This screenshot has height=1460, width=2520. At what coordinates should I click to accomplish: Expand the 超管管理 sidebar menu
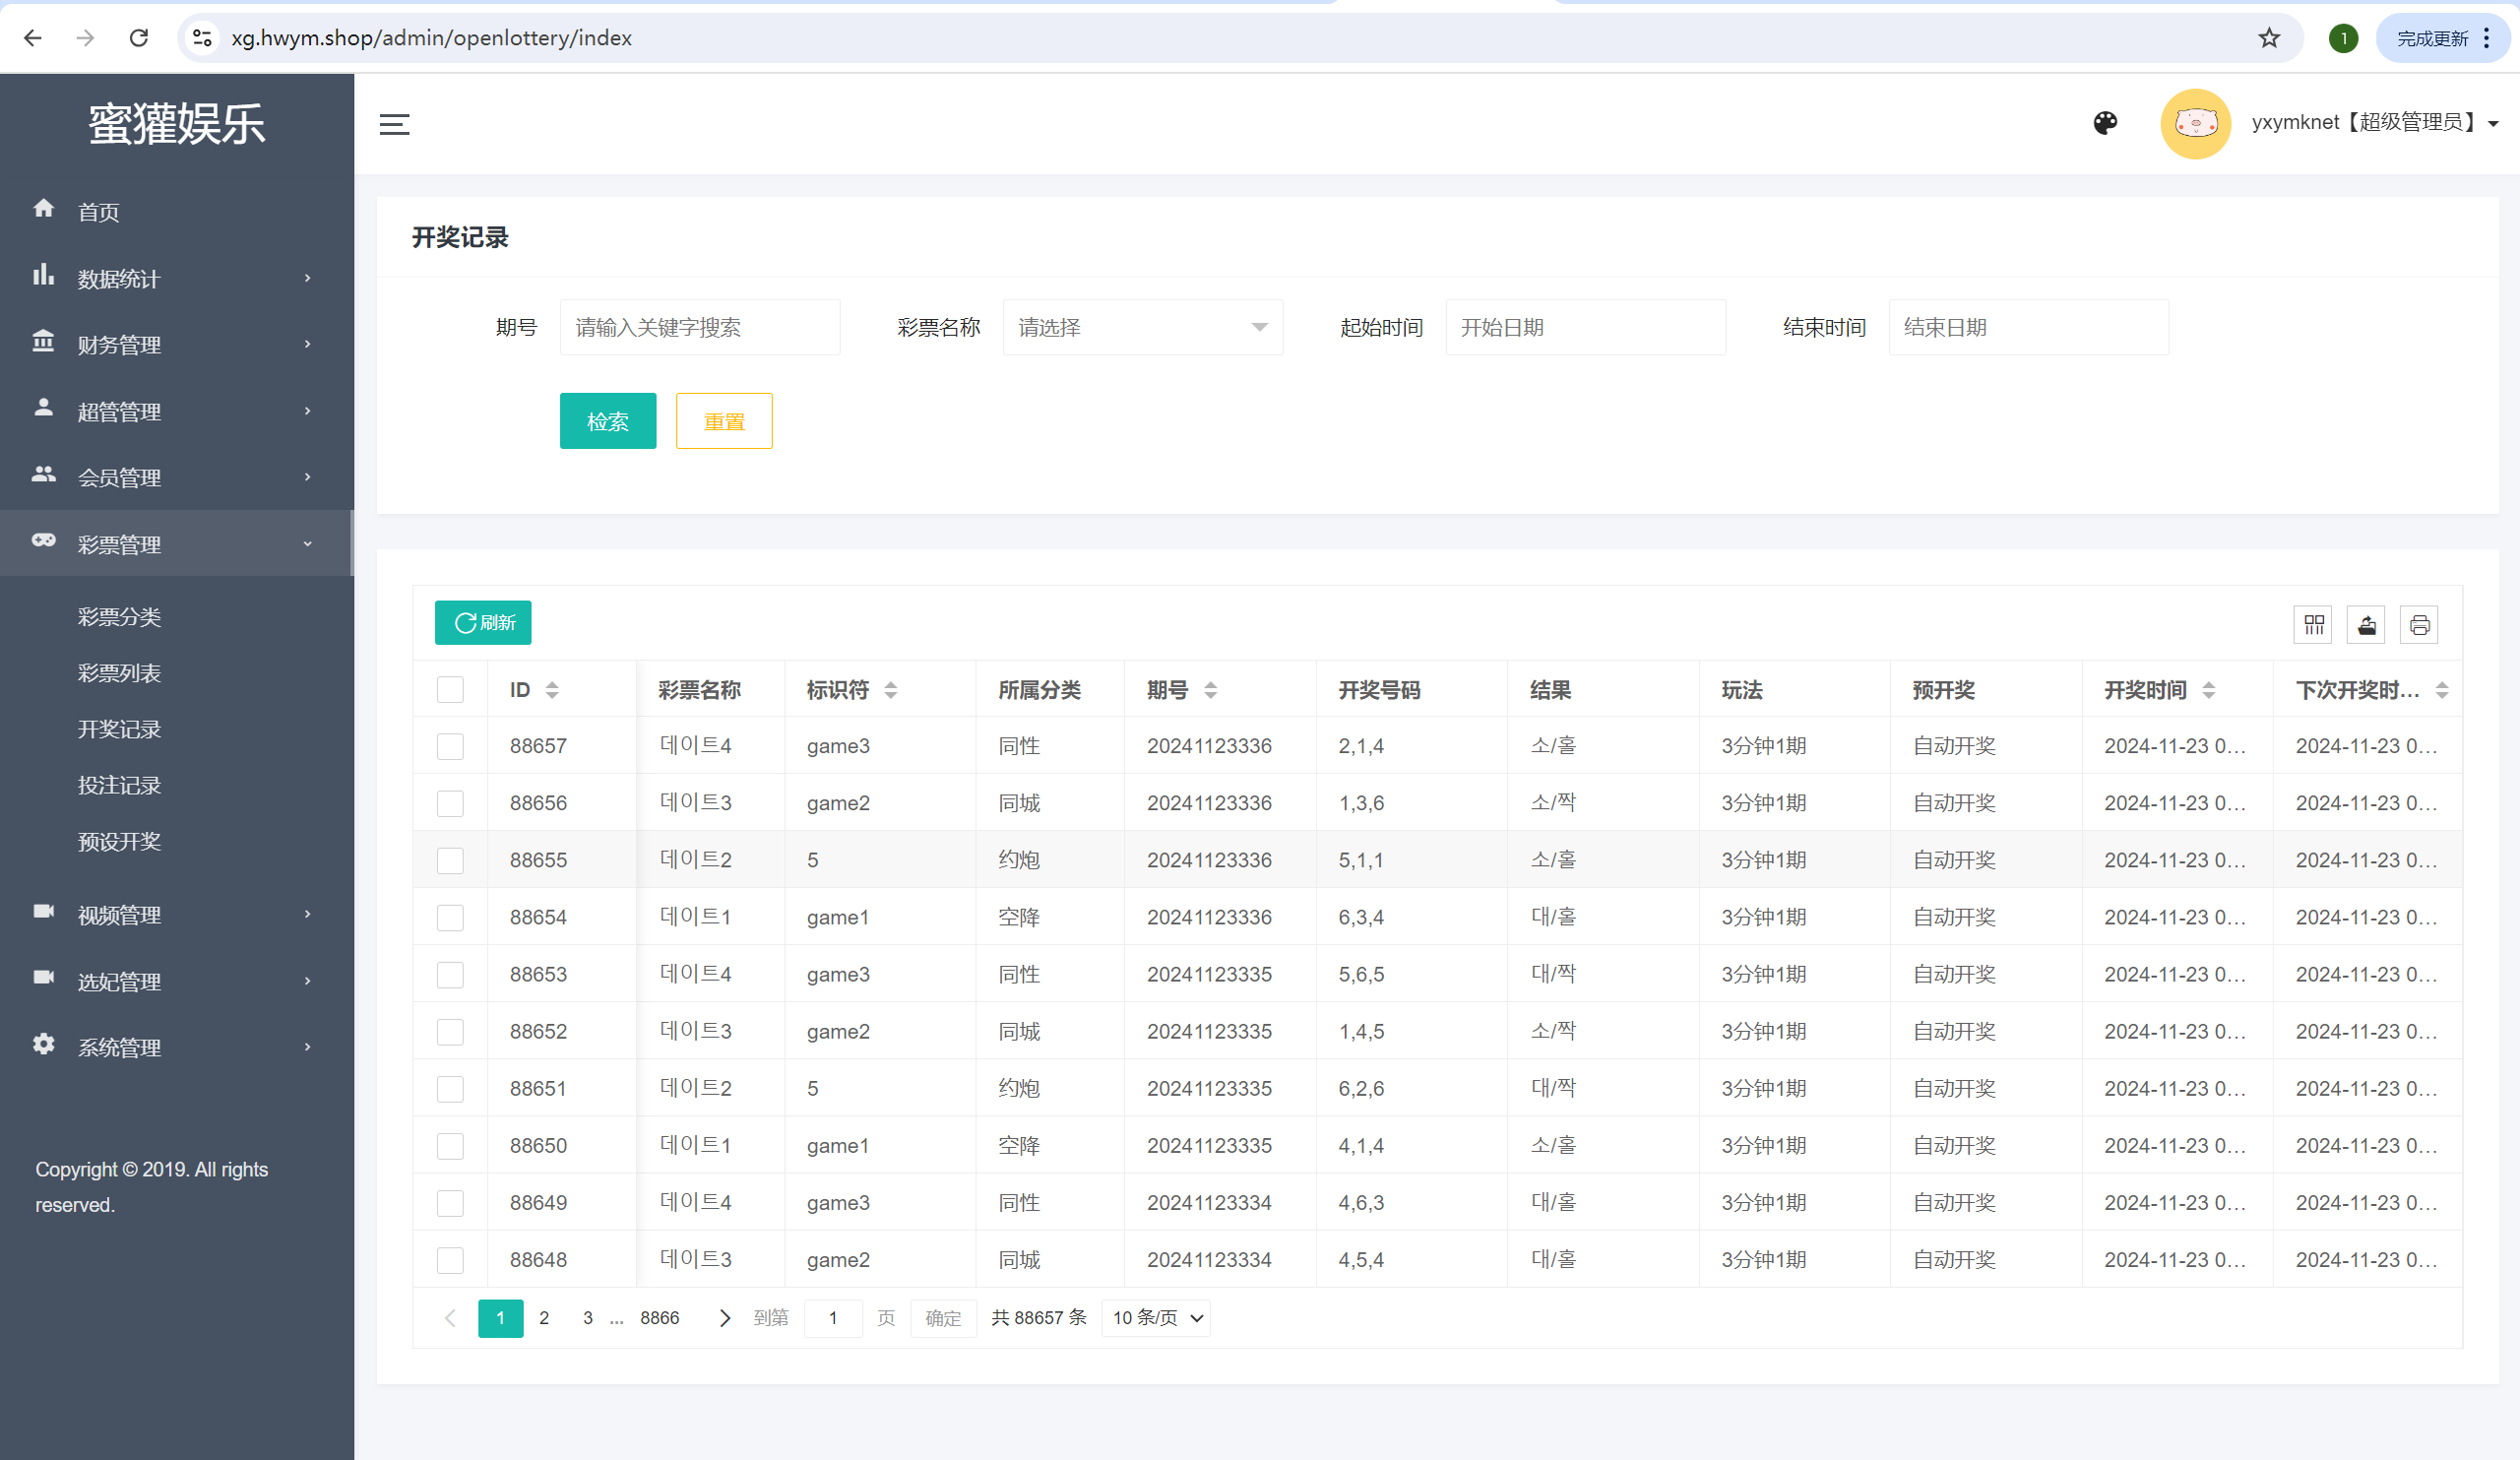pyautogui.click(x=177, y=411)
